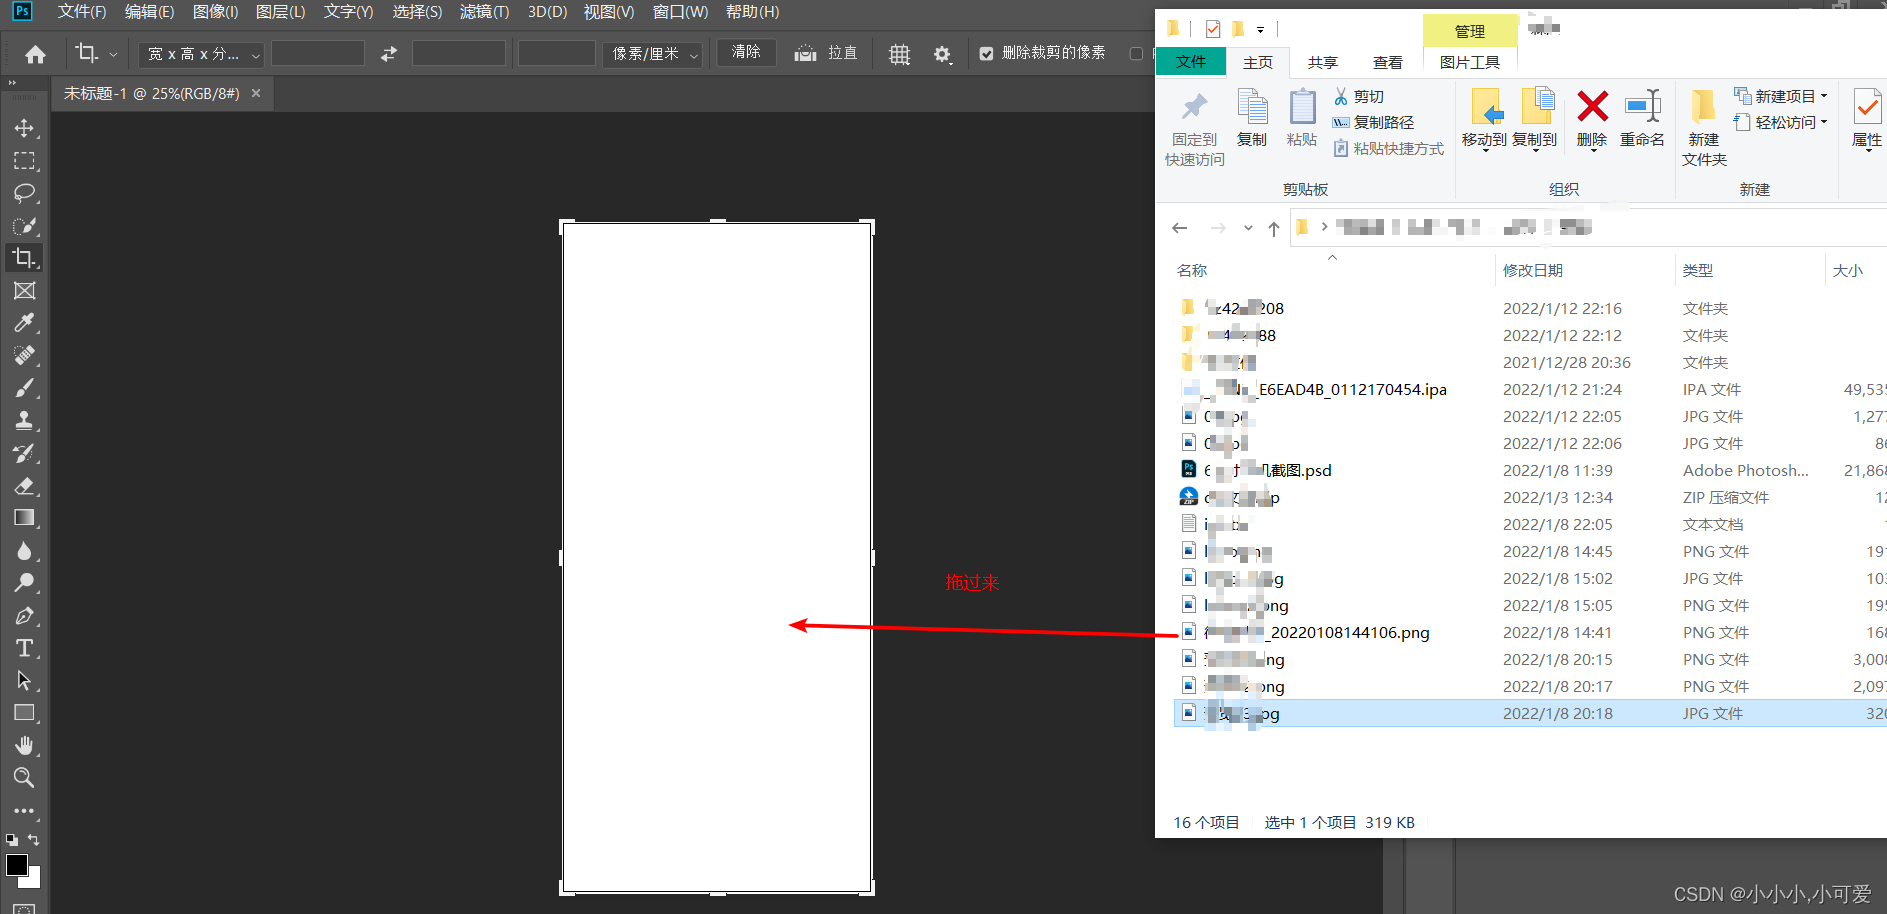Screen dimensions: 1887x914
Task: Open crop settings gear
Action: [942, 54]
